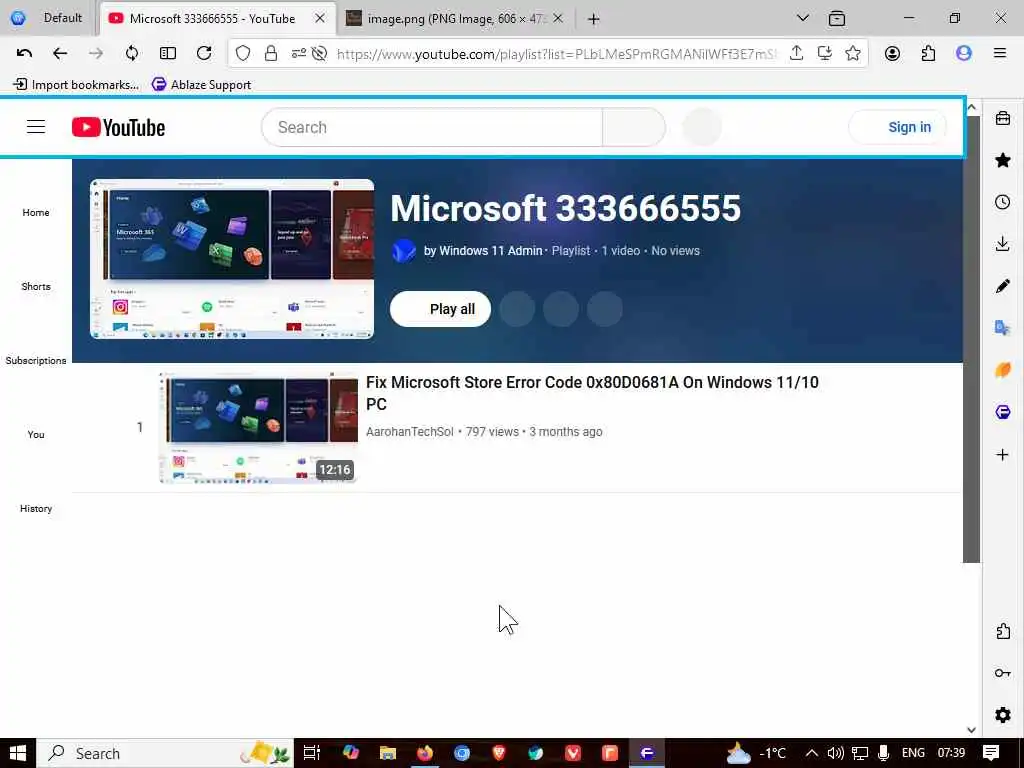Bookmark this page with the star icon
1024x768 pixels.
pyautogui.click(x=852, y=54)
